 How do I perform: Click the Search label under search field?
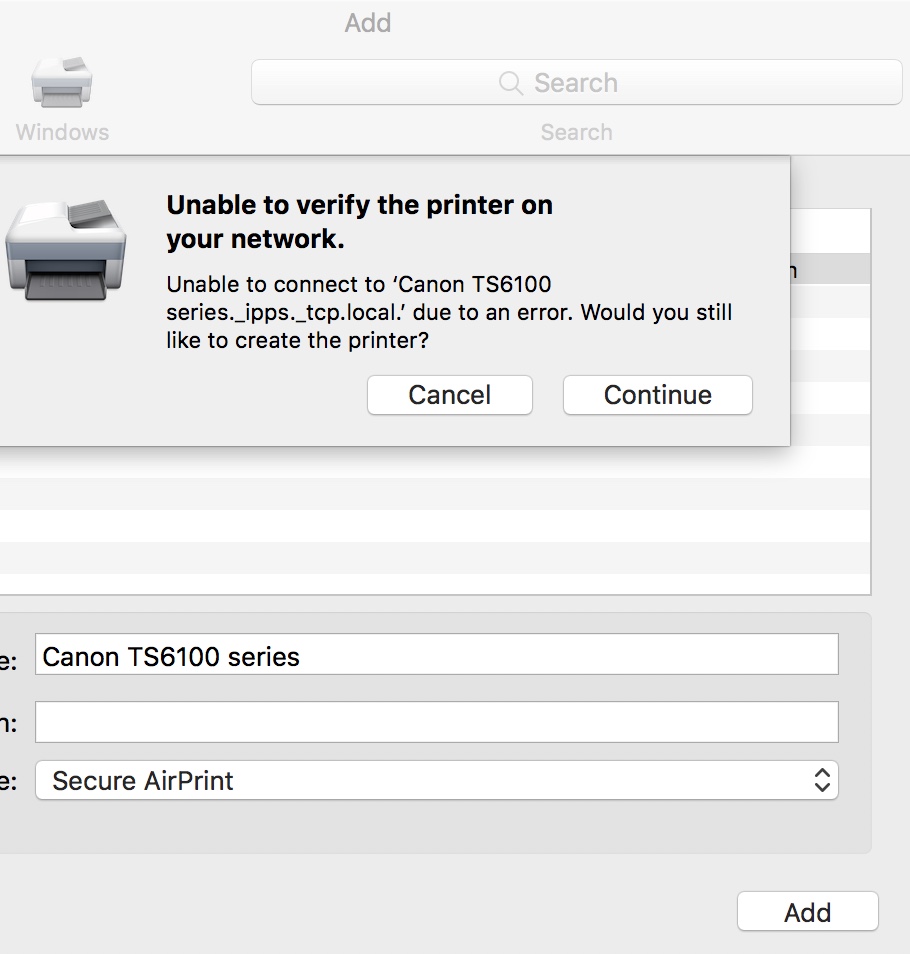(577, 132)
